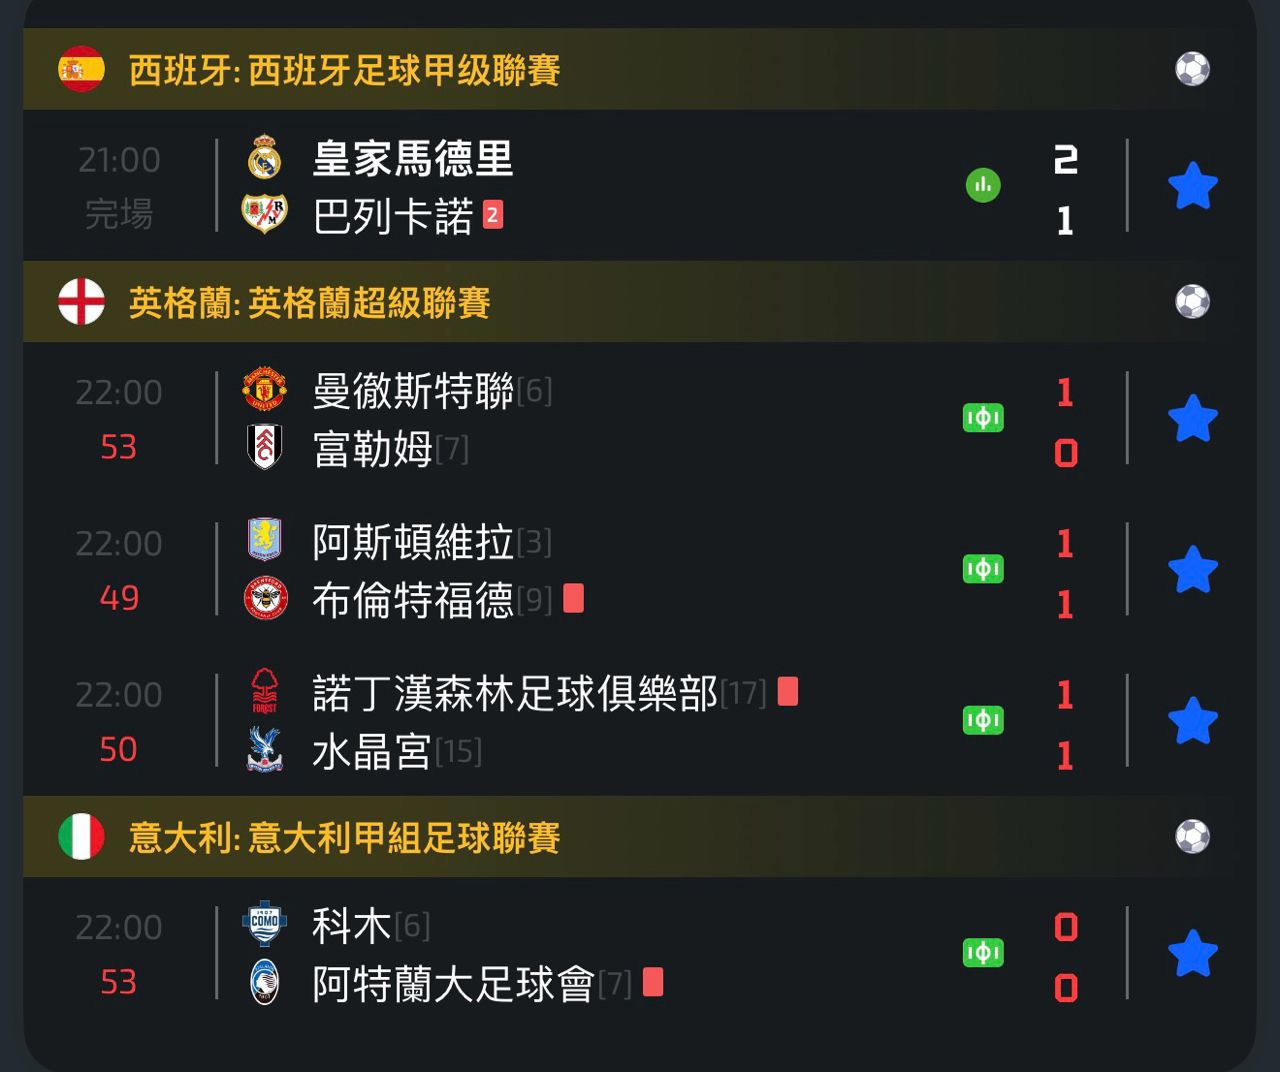
Task: Toggle favorite star for Como vs Atalanta
Action: (x=1192, y=954)
